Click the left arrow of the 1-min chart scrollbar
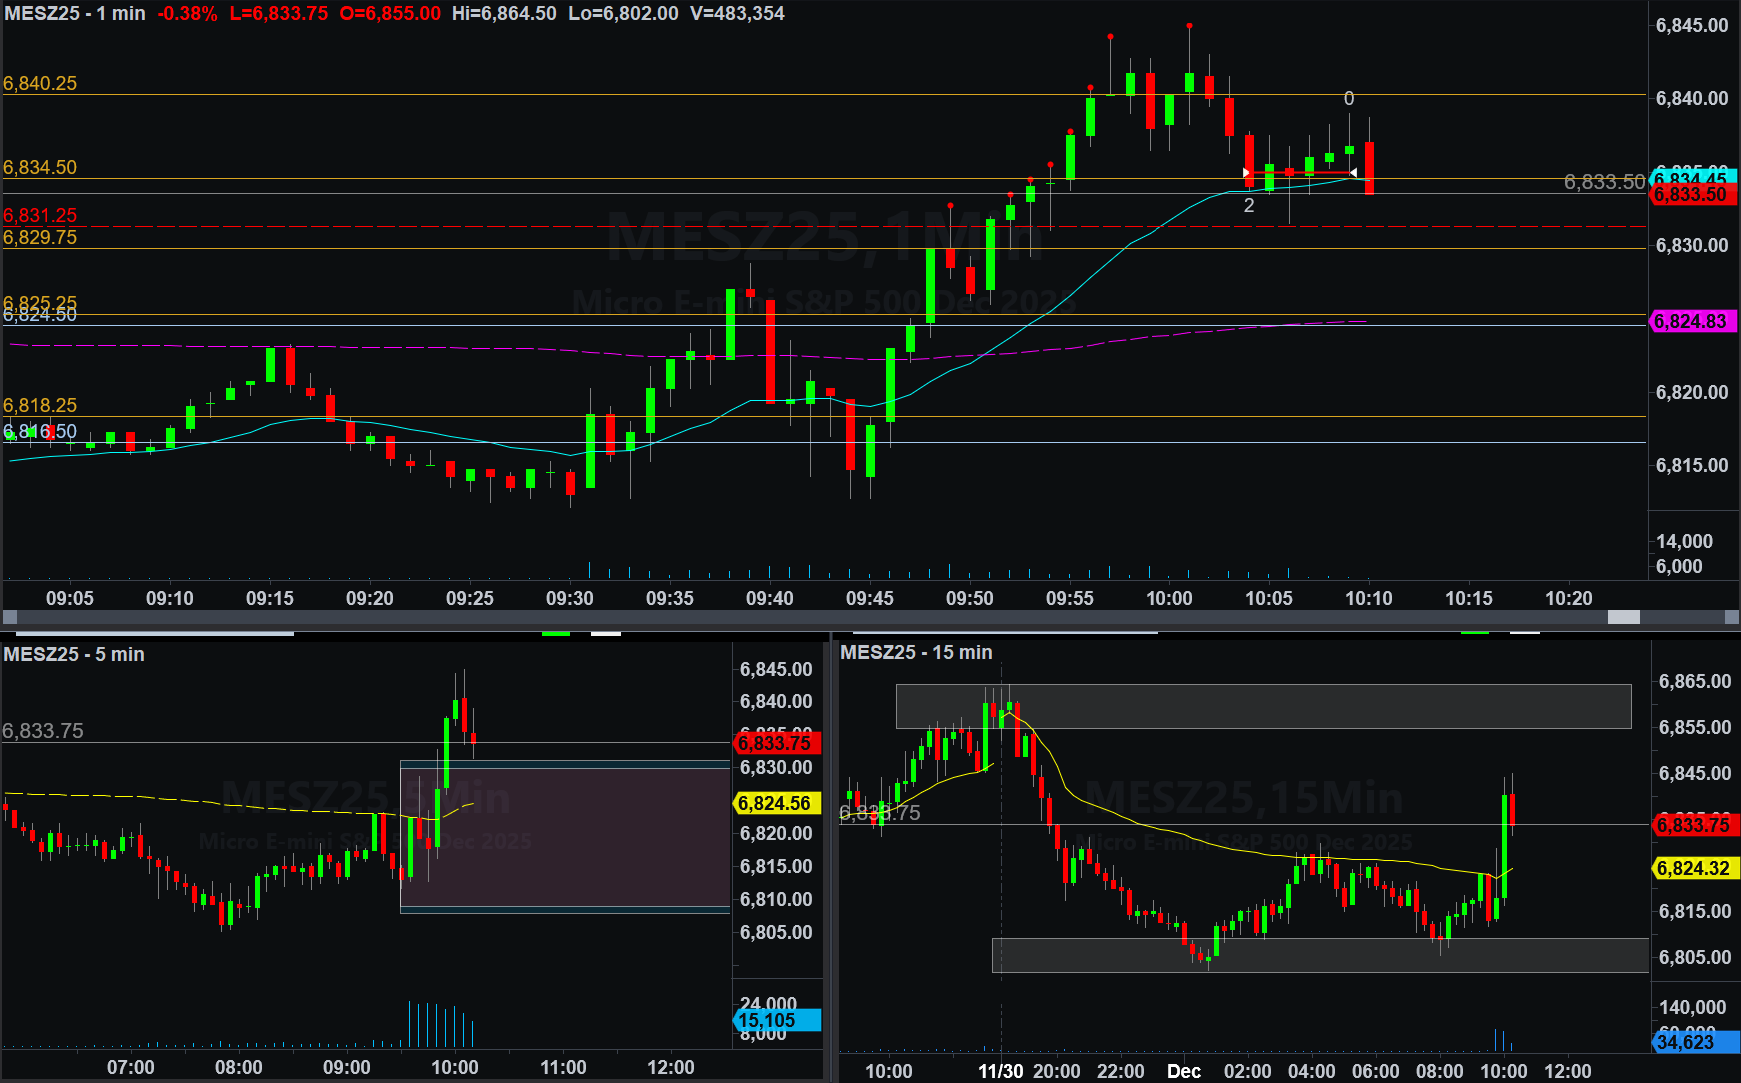Screen dimensions: 1741x1083 point(9,617)
